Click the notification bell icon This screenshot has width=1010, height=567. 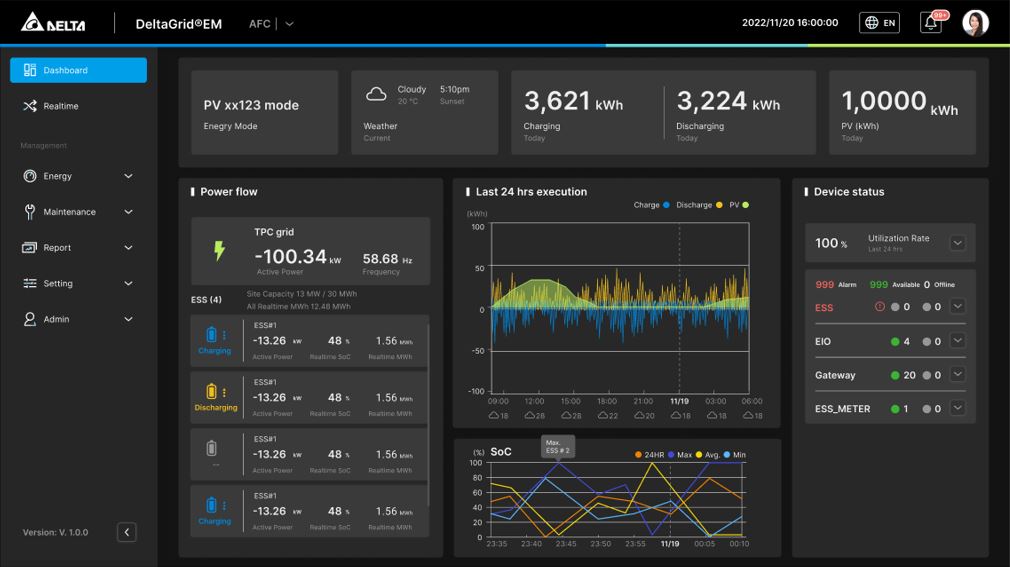pos(931,23)
